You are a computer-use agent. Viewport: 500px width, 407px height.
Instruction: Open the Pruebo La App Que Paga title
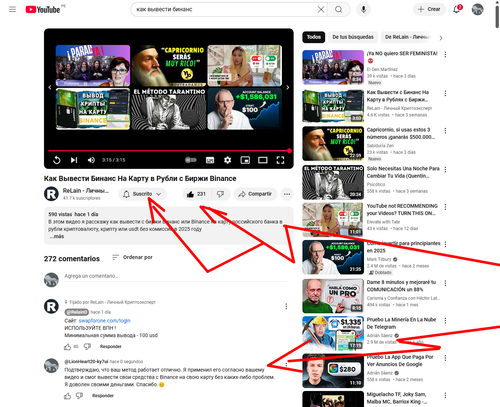(x=400, y=361)
